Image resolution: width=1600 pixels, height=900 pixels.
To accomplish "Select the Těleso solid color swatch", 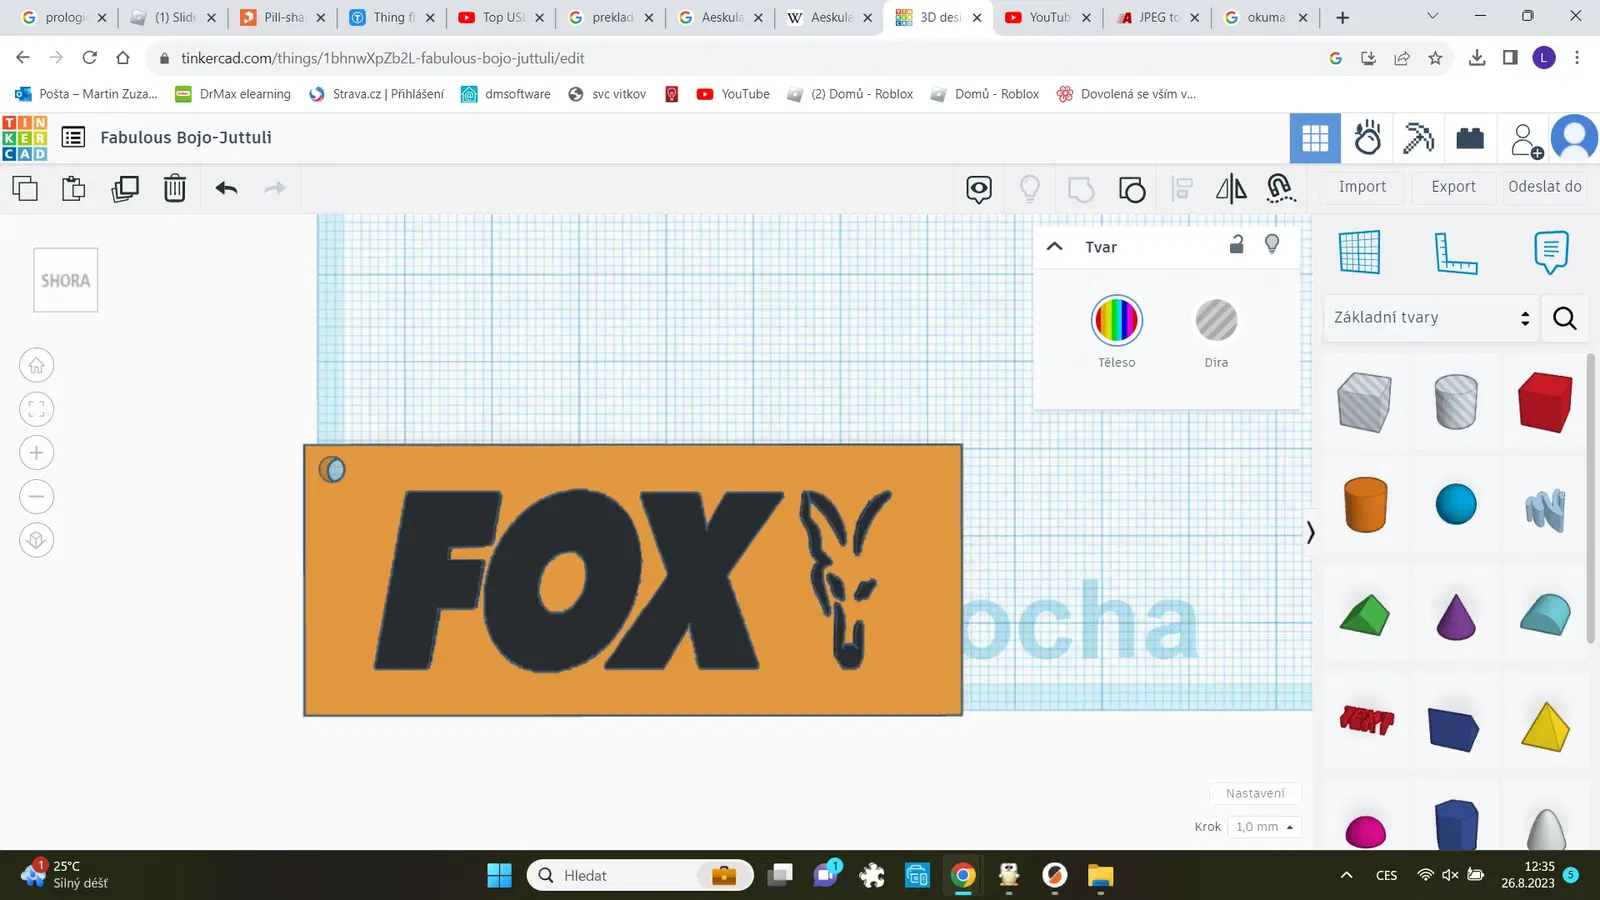I will coord(1116,320).
